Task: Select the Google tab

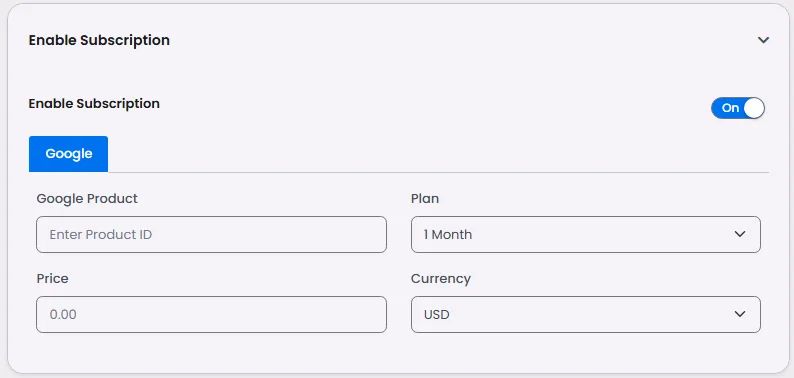Action: 68,154
